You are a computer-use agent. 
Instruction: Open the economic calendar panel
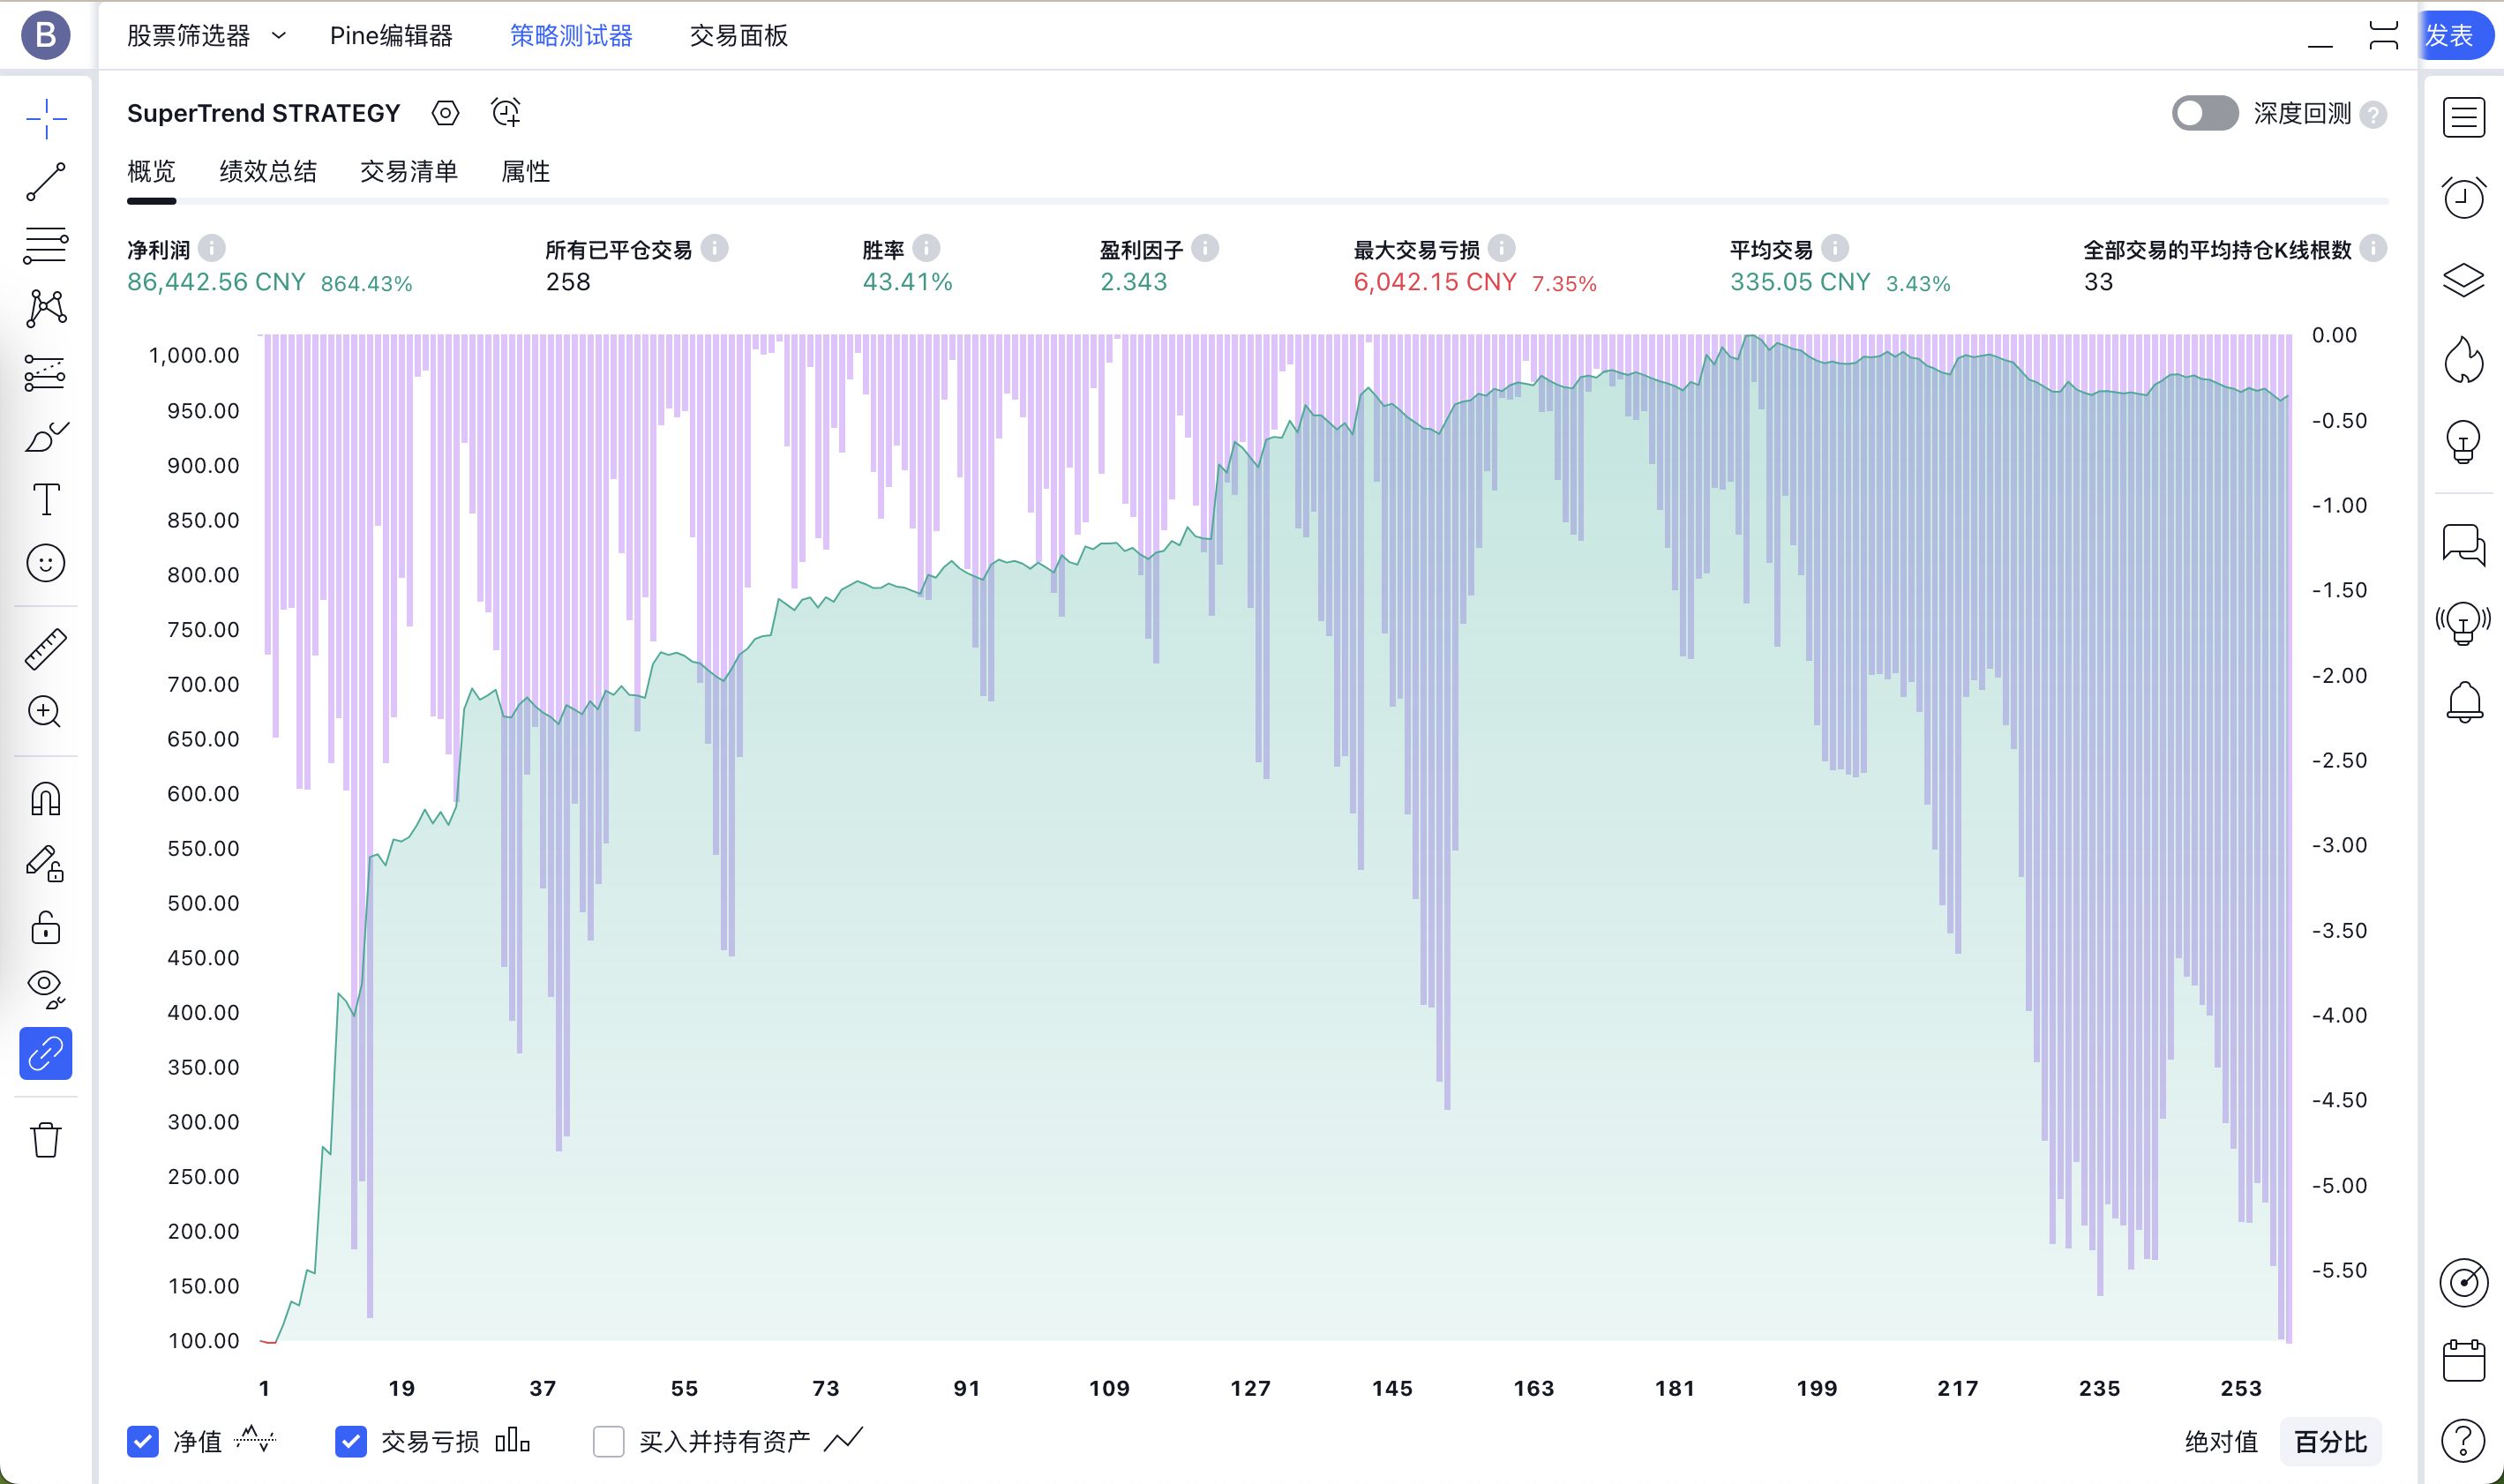pos(2463,1361)
